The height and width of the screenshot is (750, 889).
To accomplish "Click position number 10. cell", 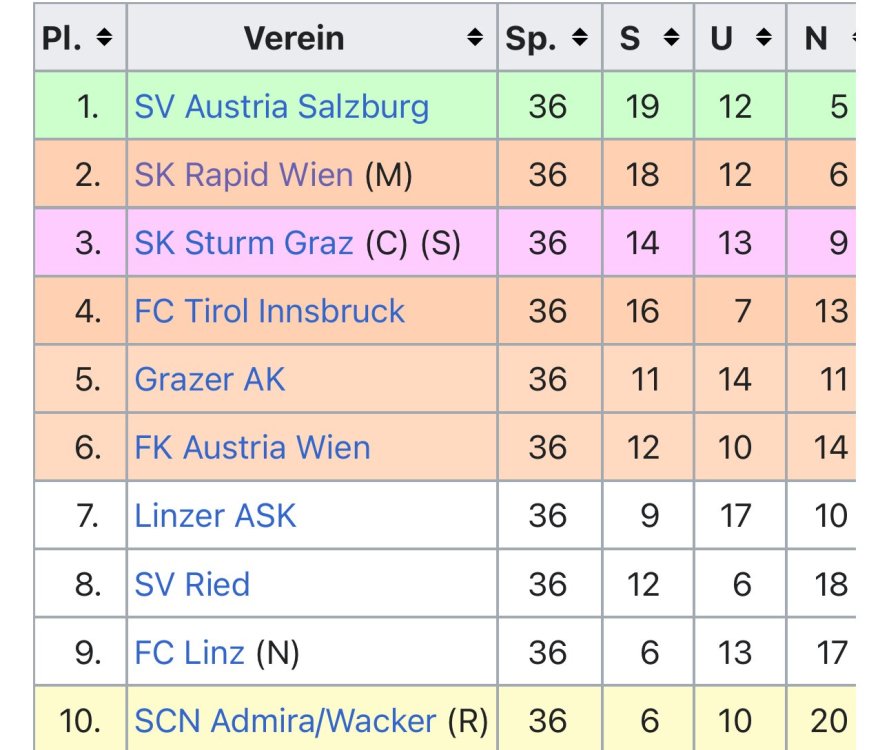I will tap(80, 720).
